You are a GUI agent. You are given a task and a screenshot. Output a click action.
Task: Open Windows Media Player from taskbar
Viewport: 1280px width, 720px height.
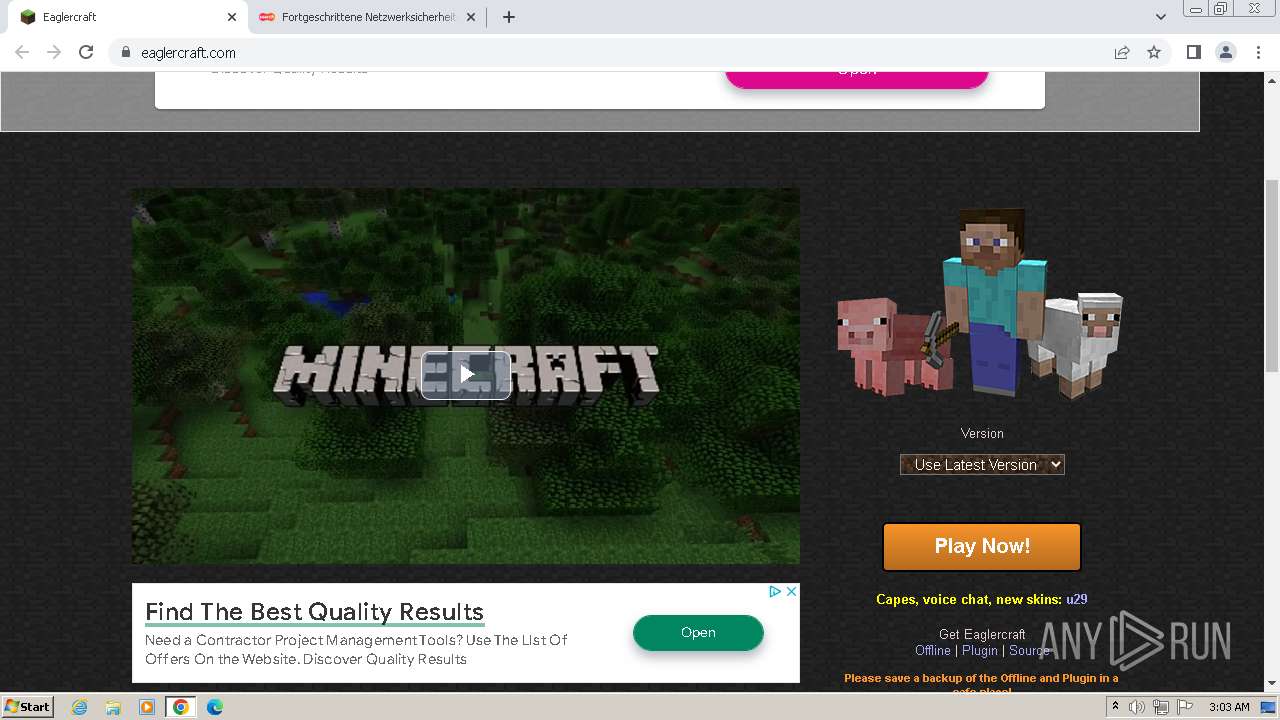tap(147, 707)
